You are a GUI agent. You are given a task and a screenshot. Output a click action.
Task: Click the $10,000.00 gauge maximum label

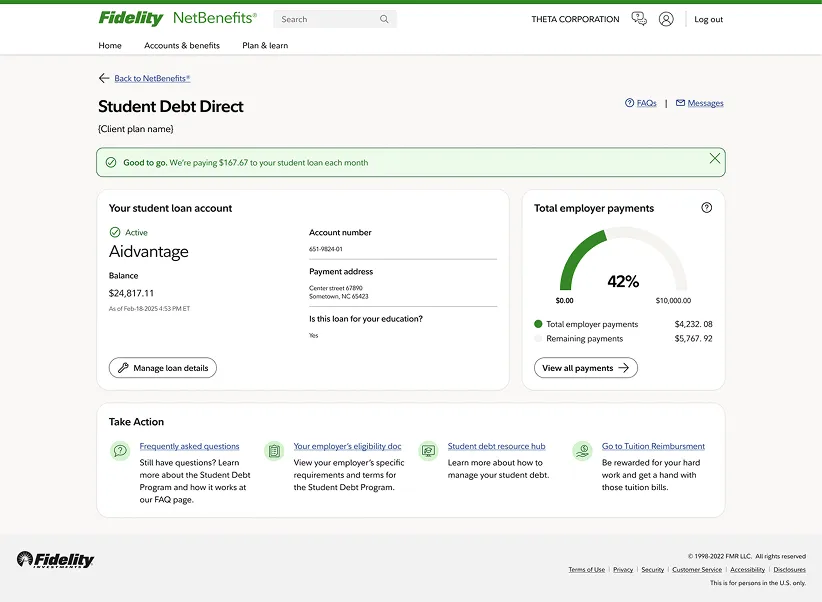pos(673,300)
